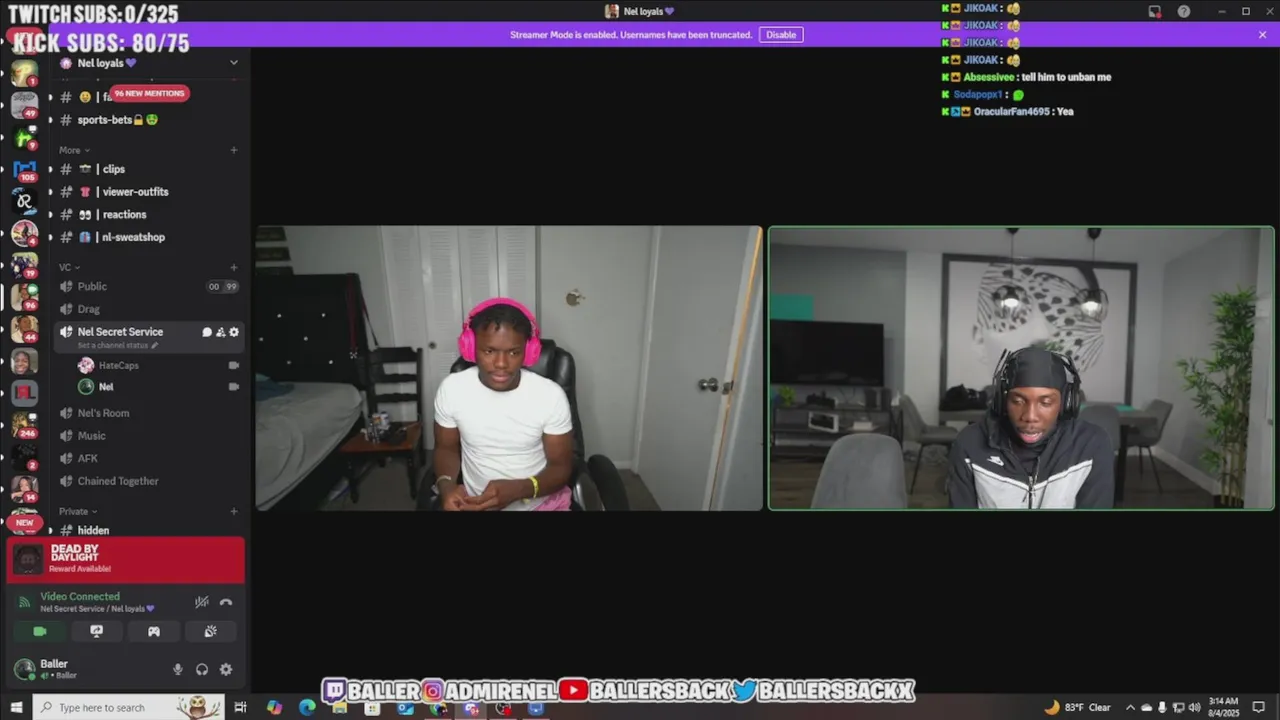This screenshot has height=720, width=1280.
Task: Open chat for Nel Secret Service channel
Action: tap(207, 332)
